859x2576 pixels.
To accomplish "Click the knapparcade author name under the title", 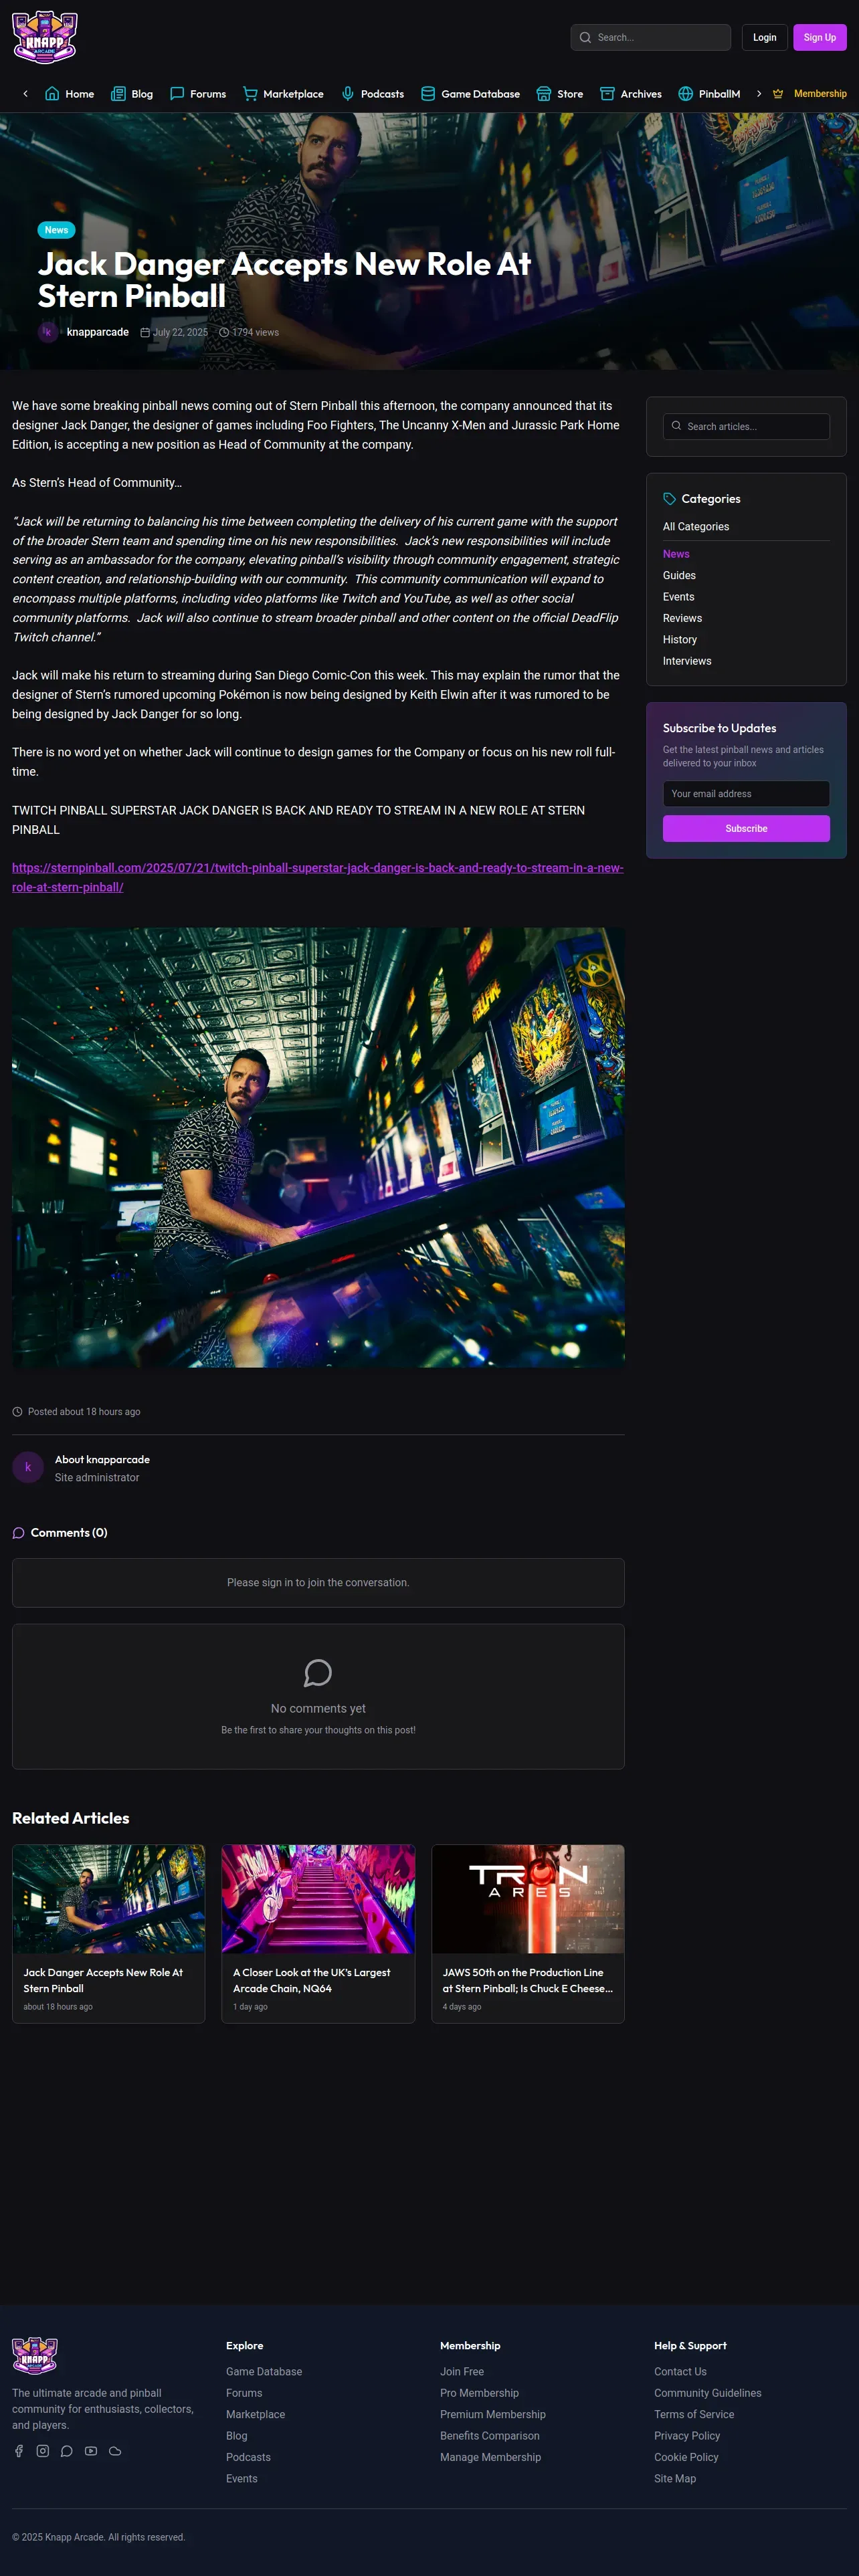I will pos(98,332).
